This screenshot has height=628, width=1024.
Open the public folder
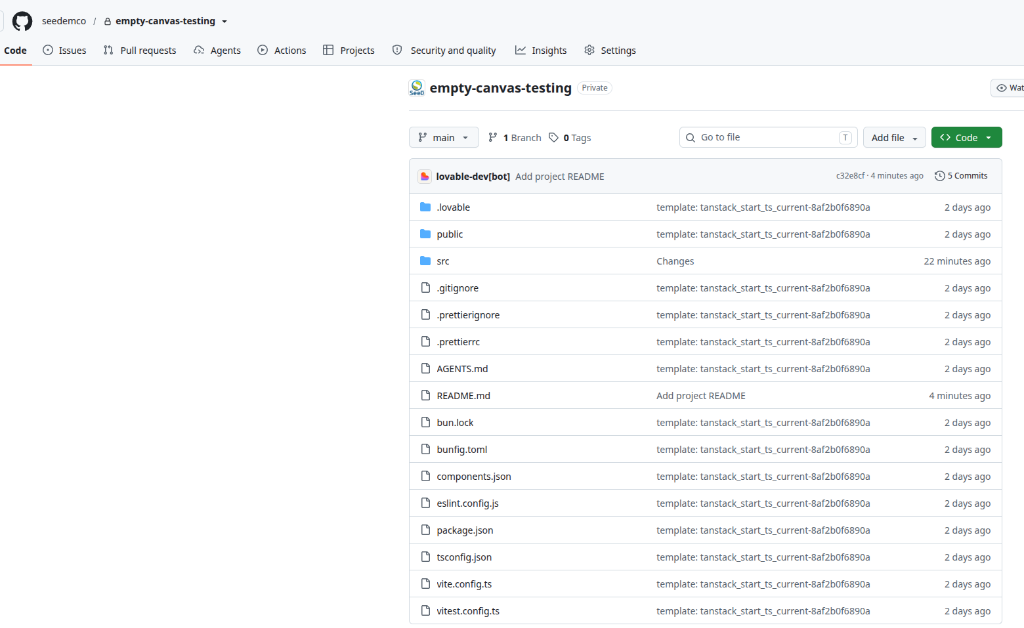450,234
